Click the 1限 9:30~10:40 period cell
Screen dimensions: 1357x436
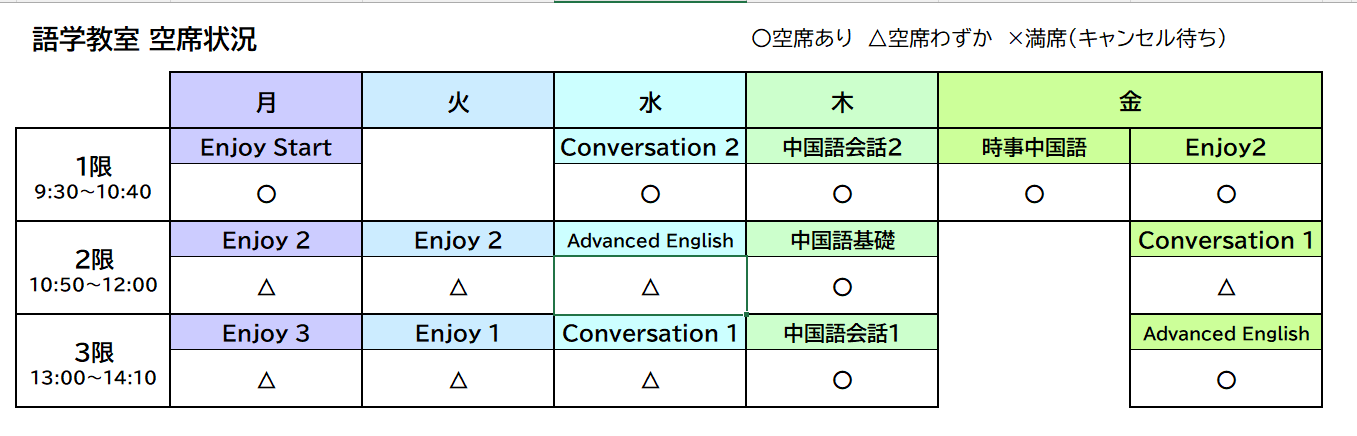[x=94, y=176]
